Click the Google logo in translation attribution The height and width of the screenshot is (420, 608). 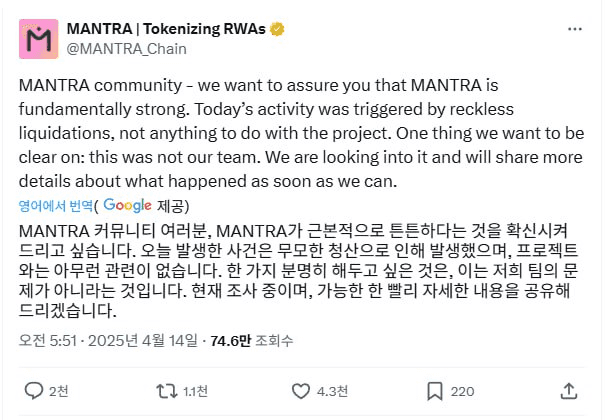(x=127, y=205)
